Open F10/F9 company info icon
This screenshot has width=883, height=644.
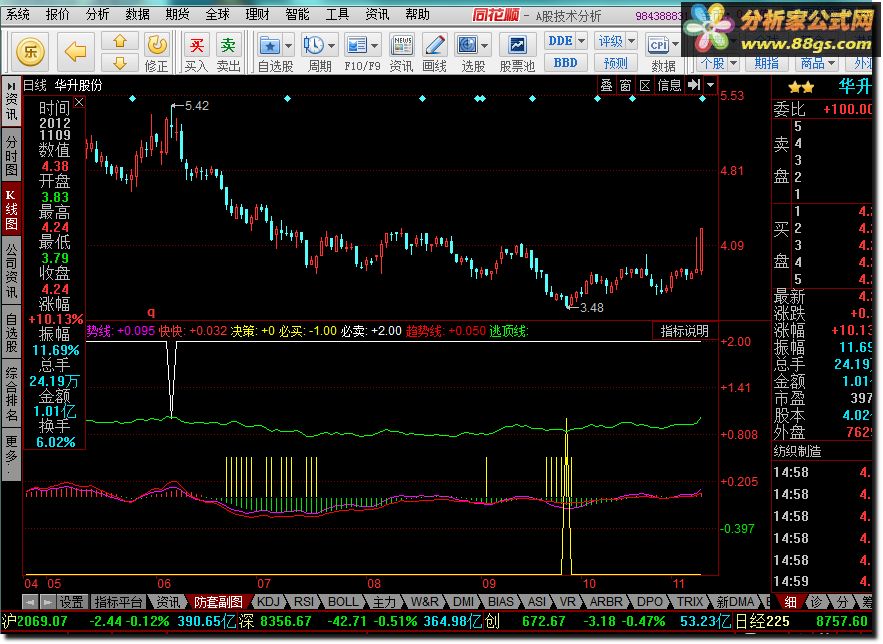[356, 45]
